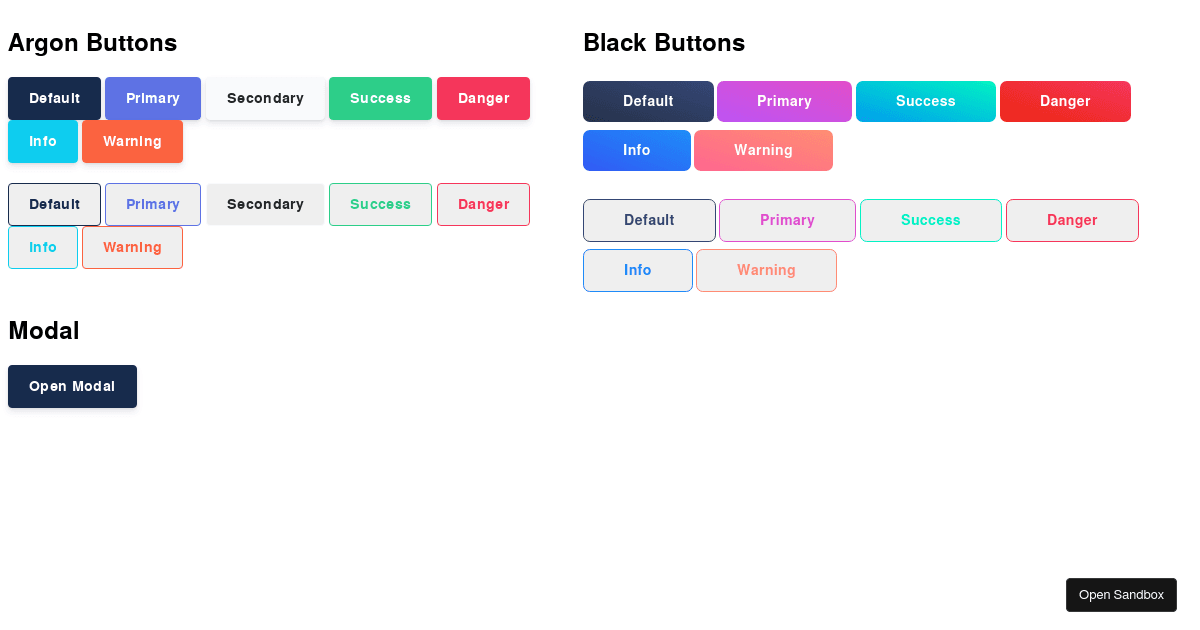Open the sandbox via Open Sandbox button
This screenshot has height=630, width=1200.
1121,594
